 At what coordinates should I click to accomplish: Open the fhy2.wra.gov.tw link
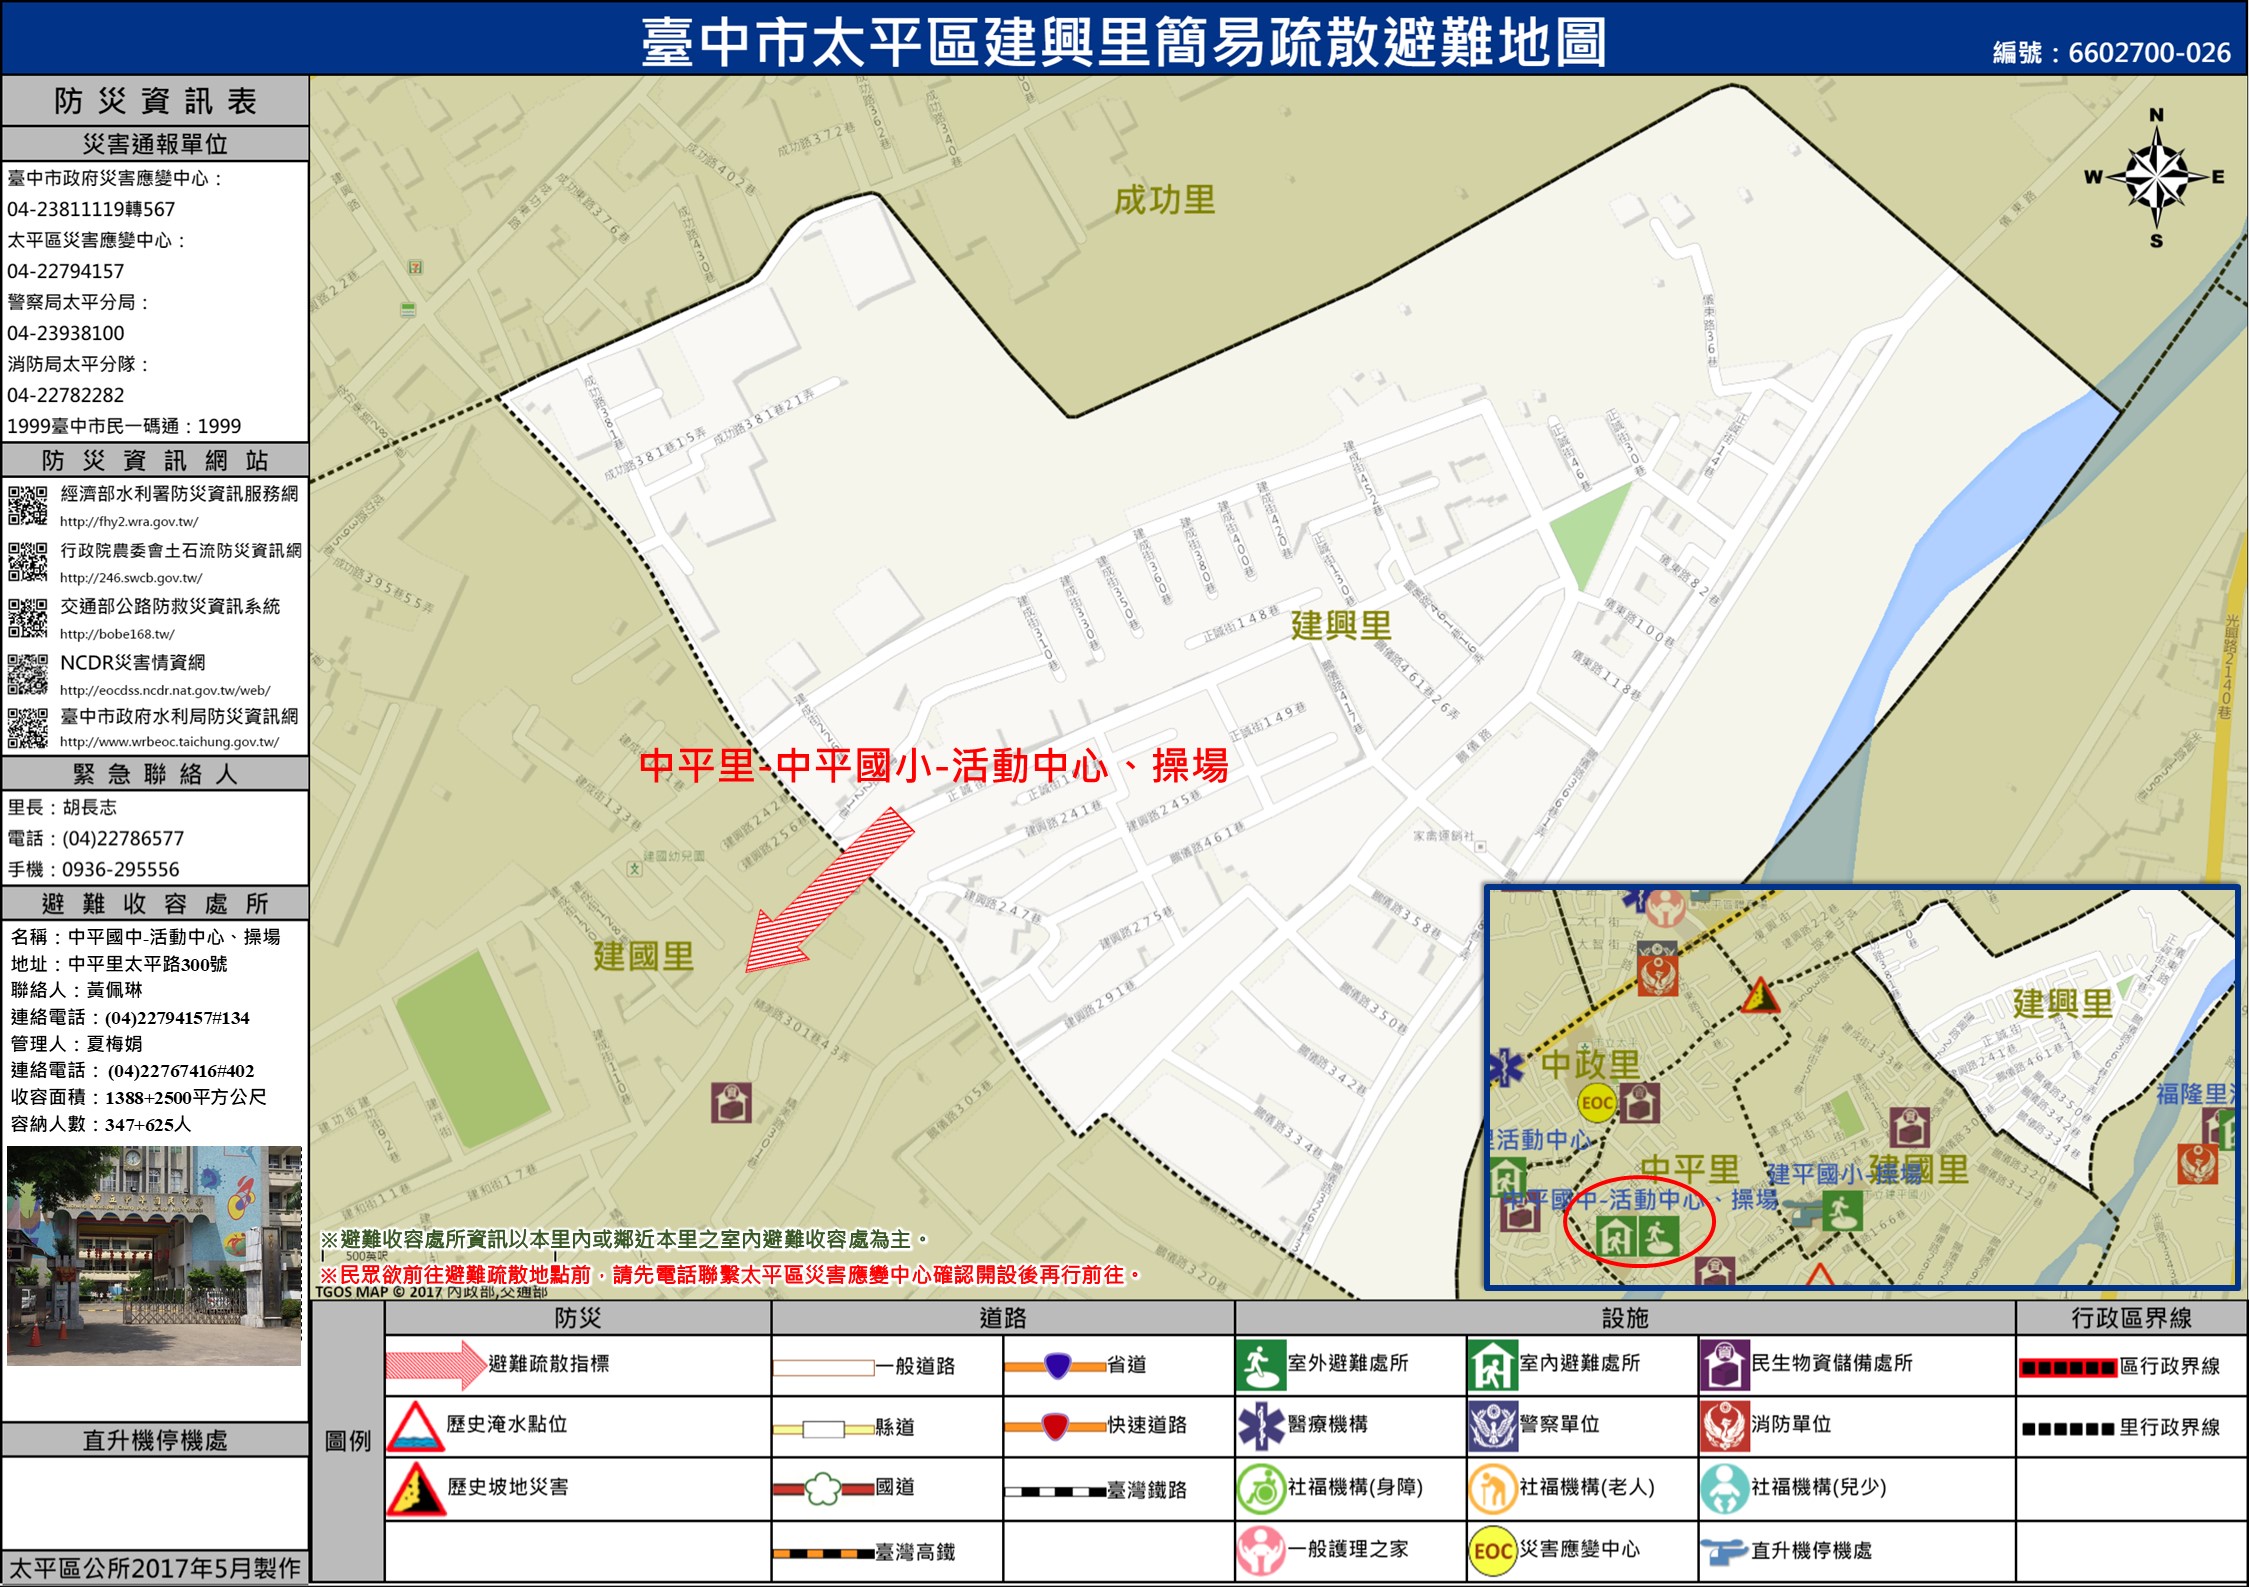(129, 521)
